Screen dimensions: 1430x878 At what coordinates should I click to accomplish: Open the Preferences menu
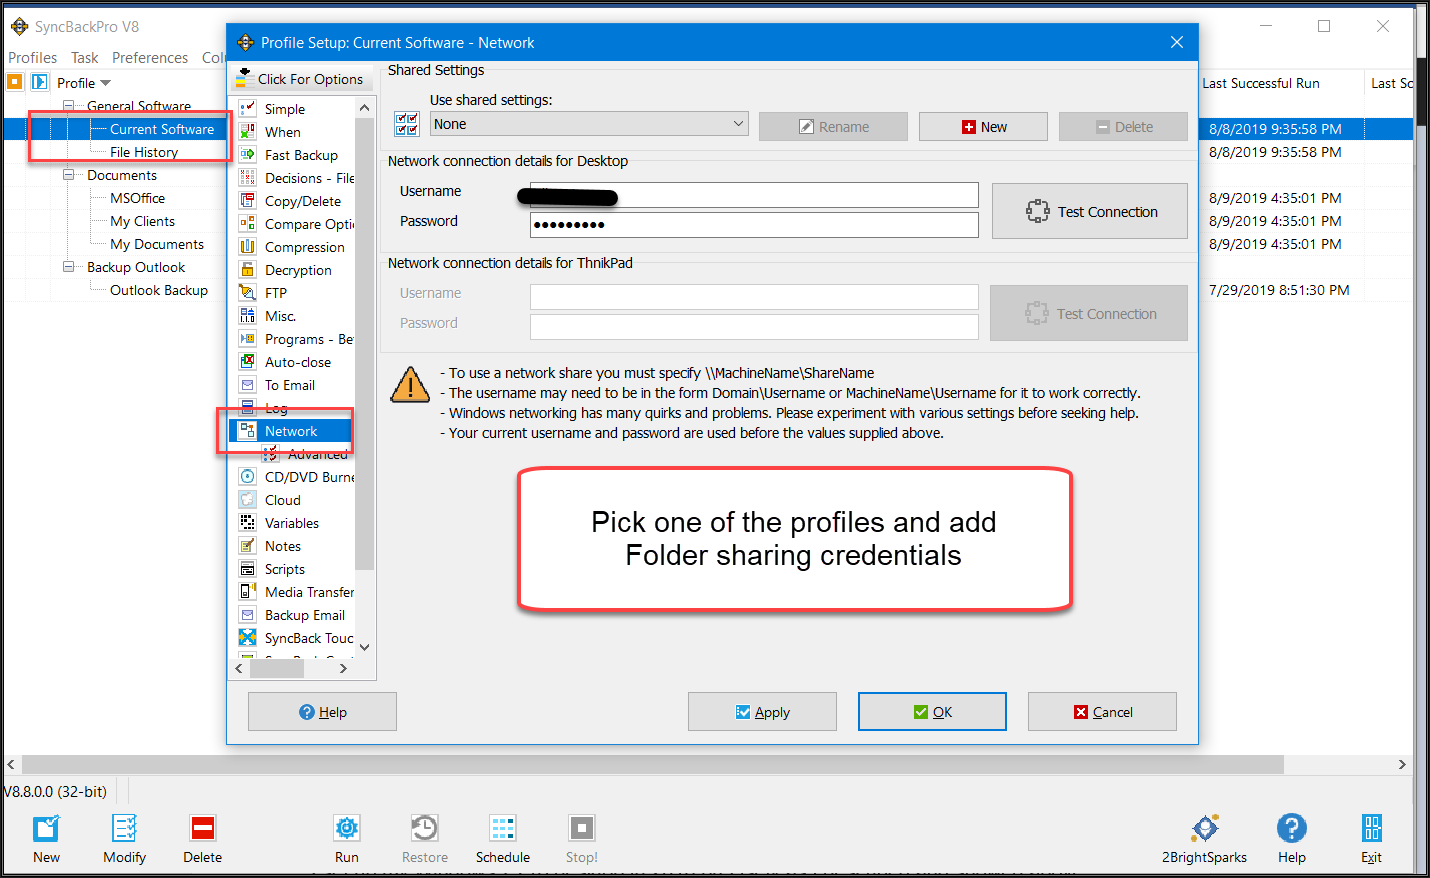(x=150, y=58)
